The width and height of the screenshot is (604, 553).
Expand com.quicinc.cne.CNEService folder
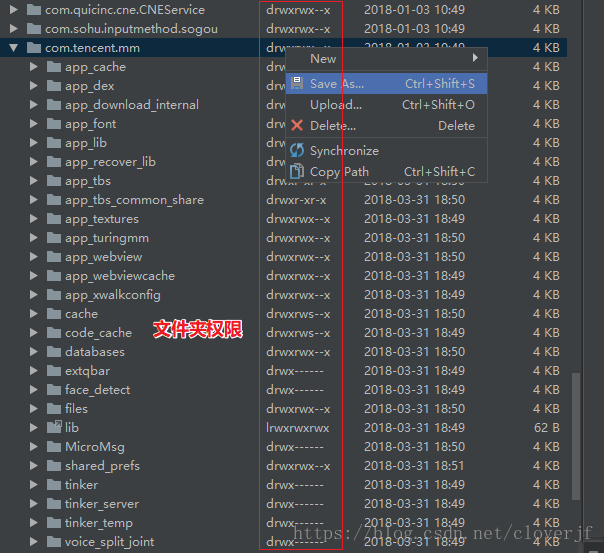click(x=13, y=10)
